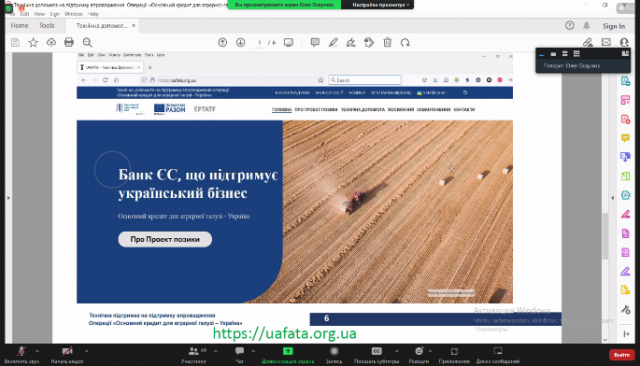Click the cloud upload icon in the toolbar
Screen dimensions: 640x366
(x=51, y=42)
